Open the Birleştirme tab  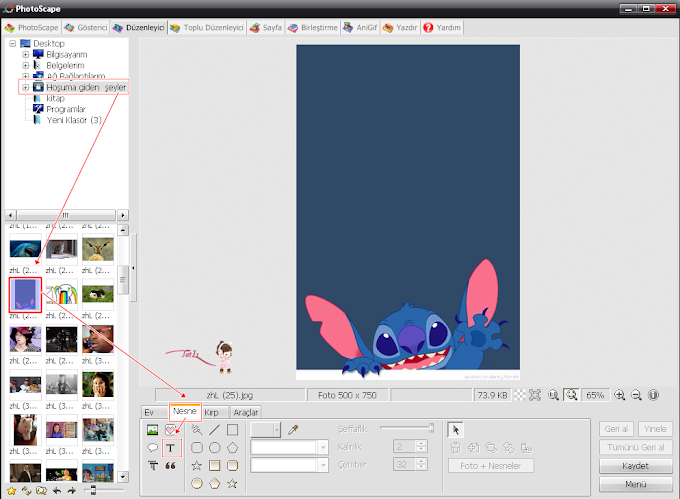pos(313,27)
